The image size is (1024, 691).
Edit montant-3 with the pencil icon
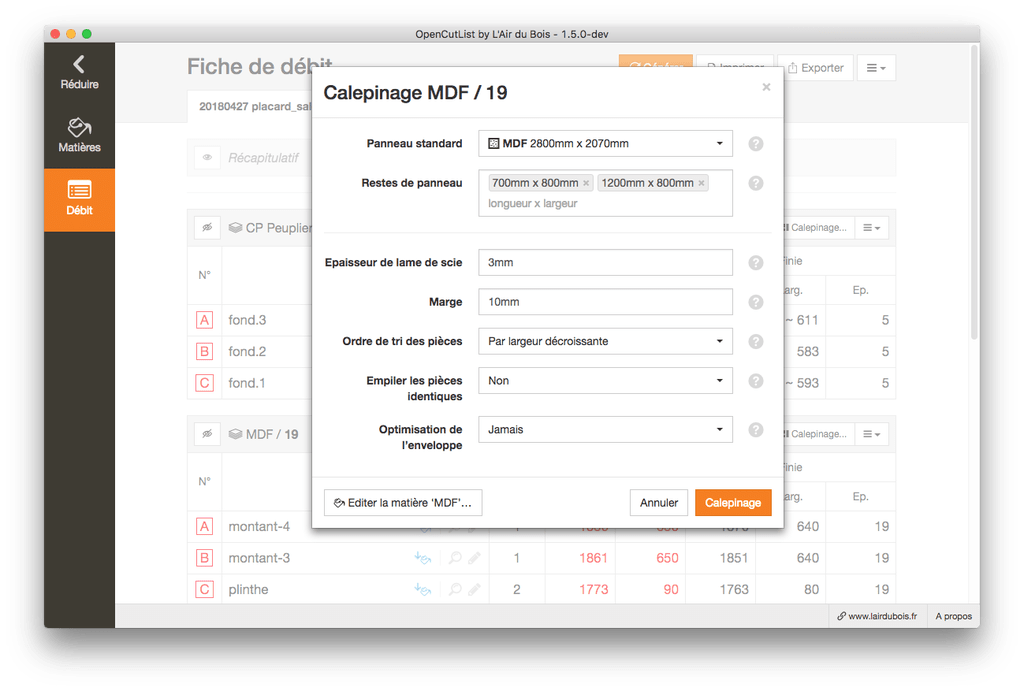[x=474, y=558]
